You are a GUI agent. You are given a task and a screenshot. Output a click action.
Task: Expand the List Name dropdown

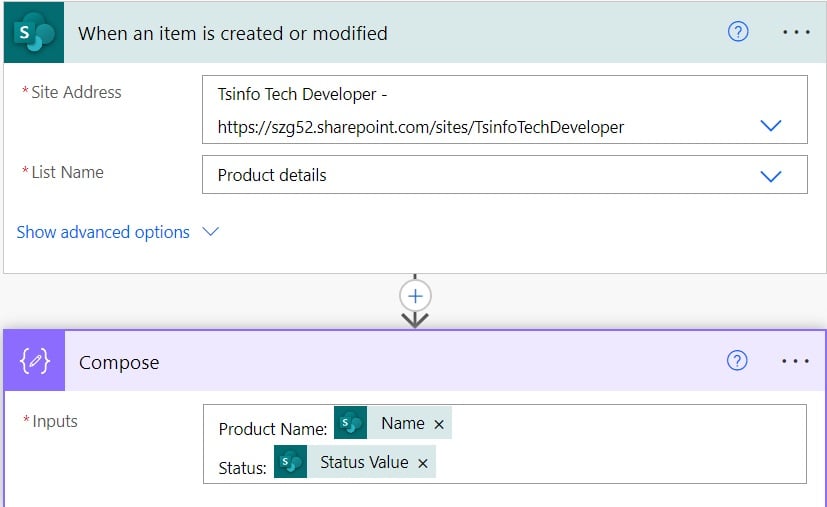(x=771, y=176)
